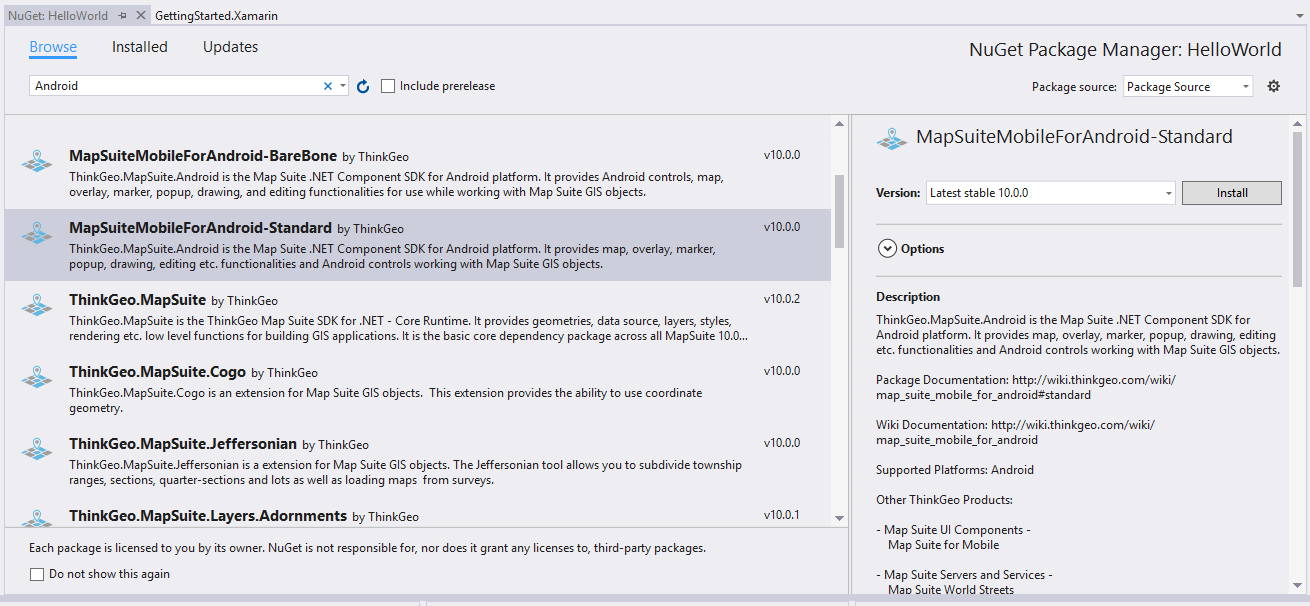Open the Version dropdown showing Latest stable 10.0.0

1050,192
